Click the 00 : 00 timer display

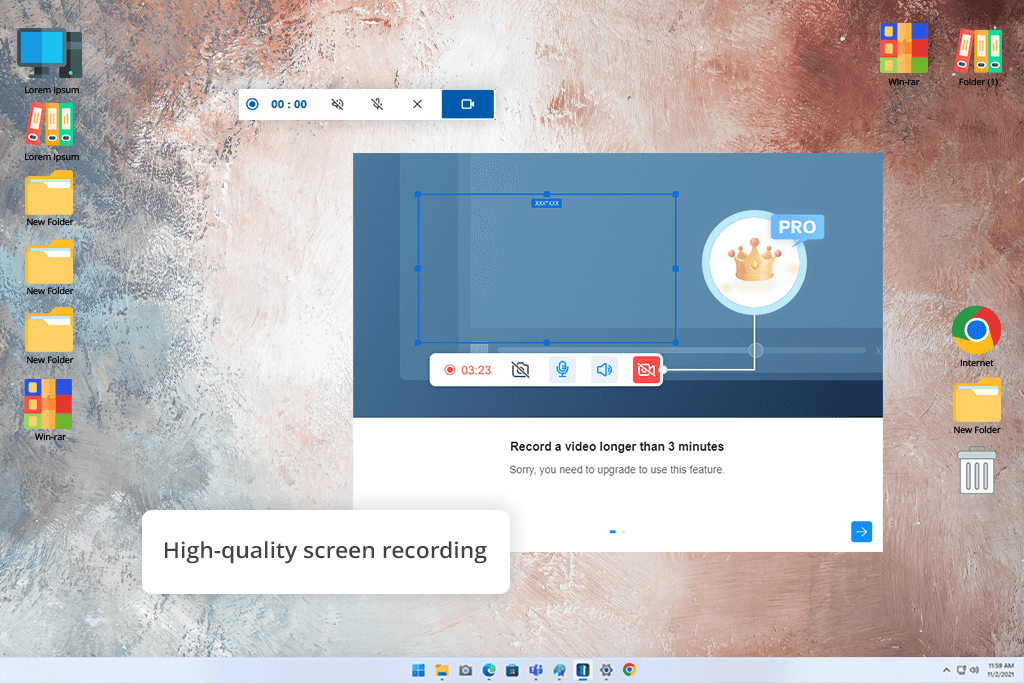[x=289, y=104]
